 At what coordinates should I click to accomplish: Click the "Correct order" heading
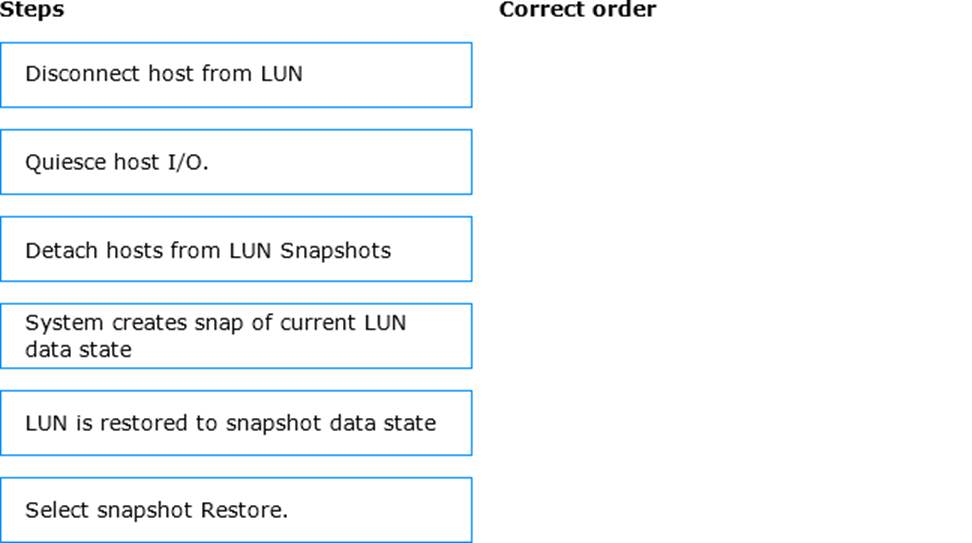click(x=577, y=9)
